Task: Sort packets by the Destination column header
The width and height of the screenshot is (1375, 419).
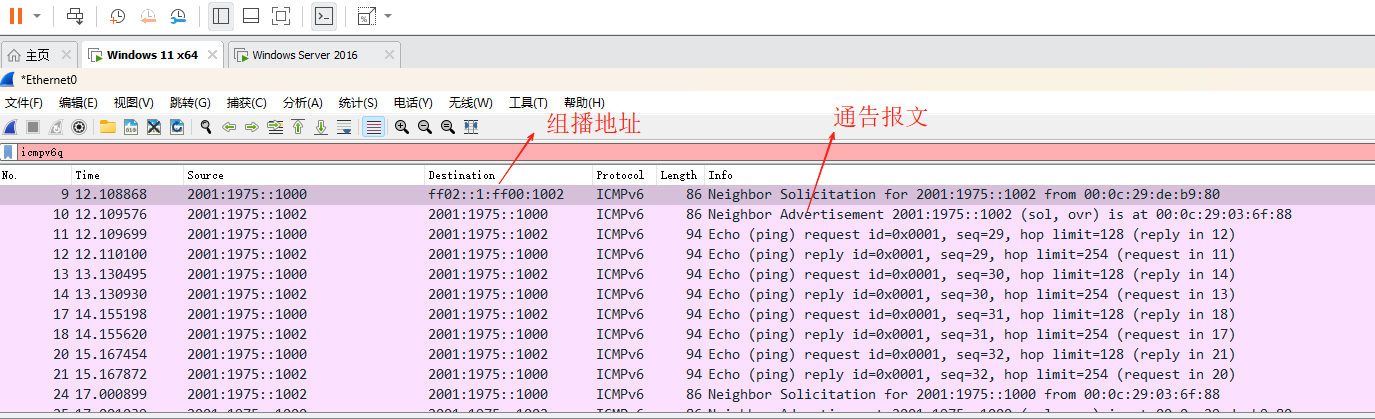Action: [x=509, y=175]
